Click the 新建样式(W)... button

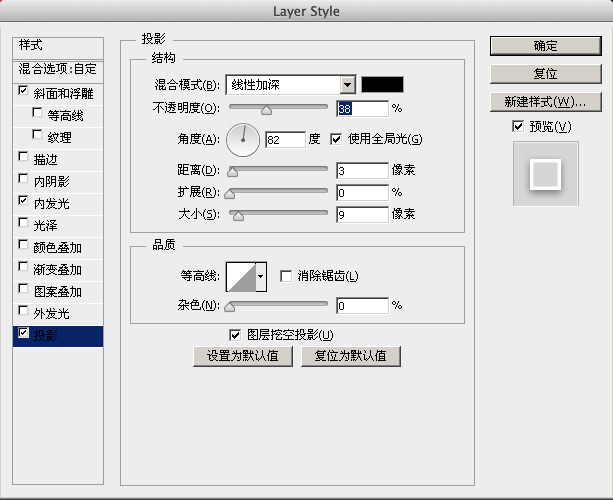(x=545, y=102)
